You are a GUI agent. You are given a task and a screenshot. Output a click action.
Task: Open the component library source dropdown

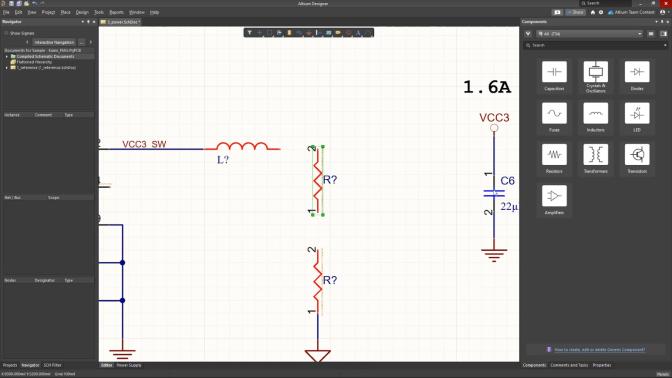[x=590, y=34]
